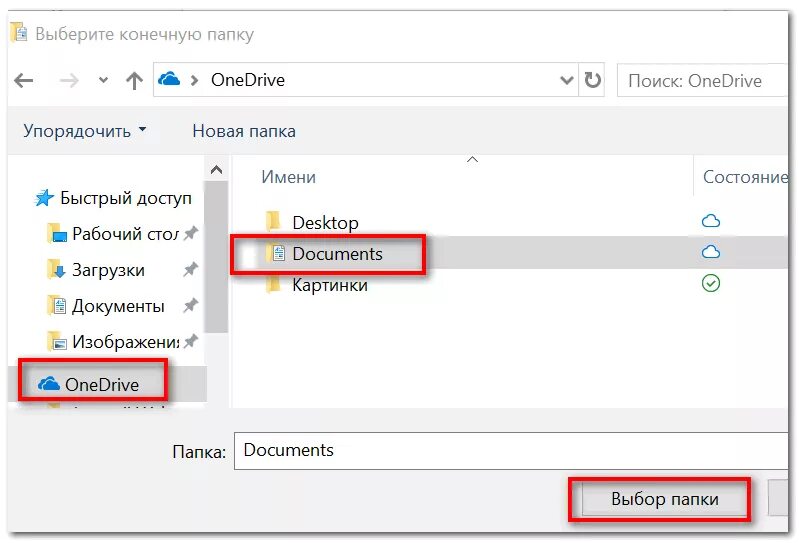The image size is (799, 543).
Task: Click the Desktop folder icon
Action: click(x=274, y=222)
